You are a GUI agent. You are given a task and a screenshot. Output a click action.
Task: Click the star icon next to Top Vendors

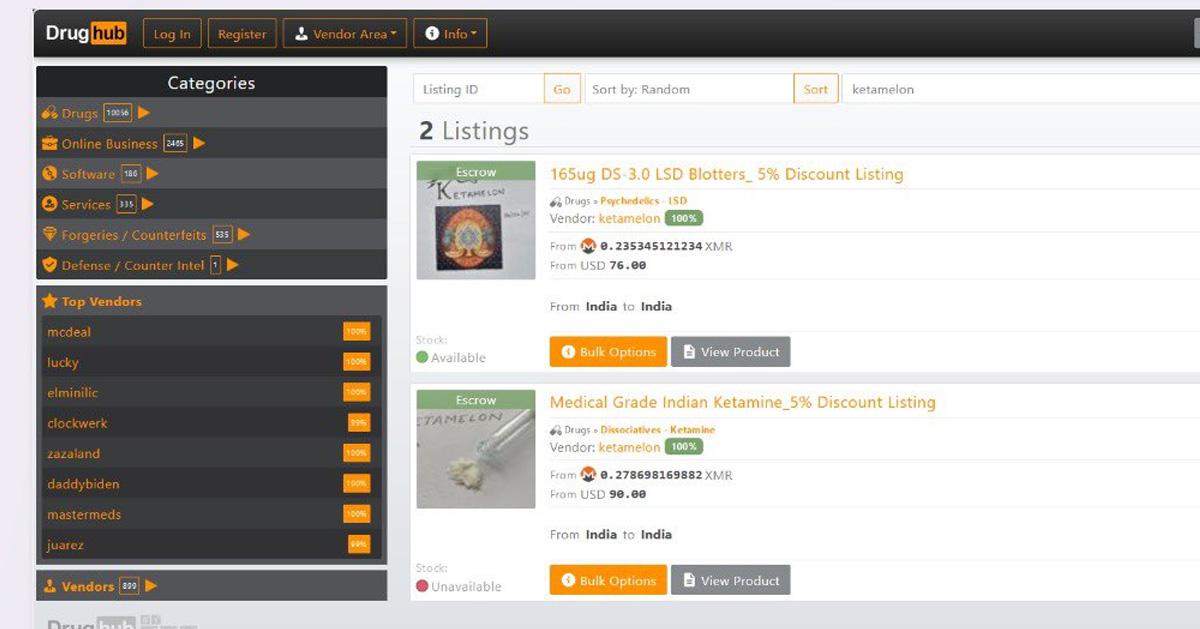[x=49, y=301]
